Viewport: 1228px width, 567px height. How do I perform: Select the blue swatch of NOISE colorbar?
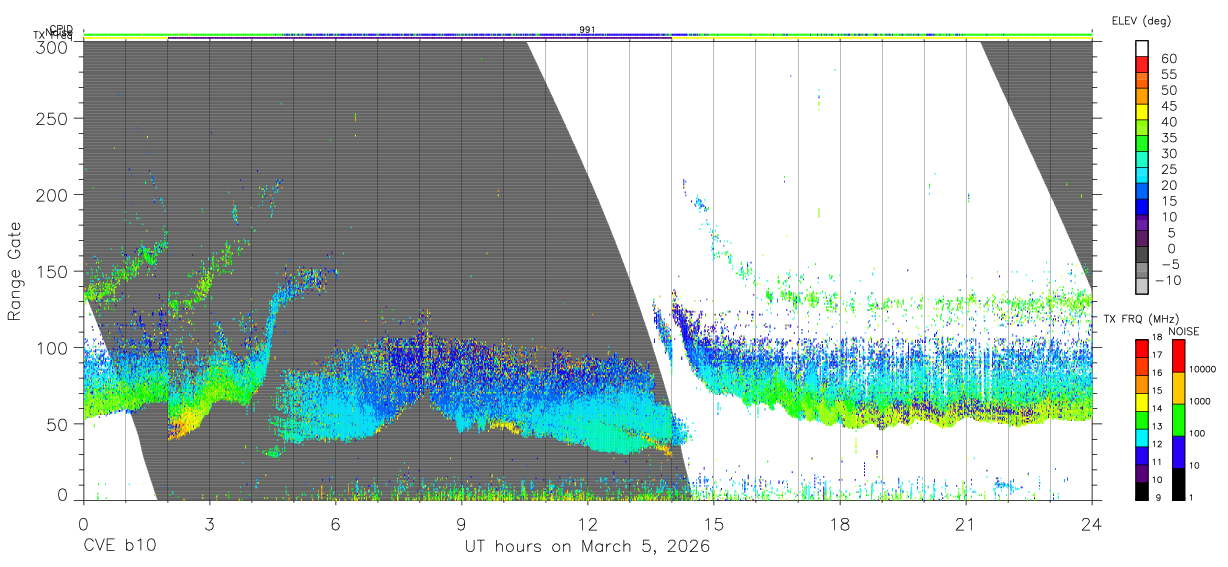tap(1178, 452)
